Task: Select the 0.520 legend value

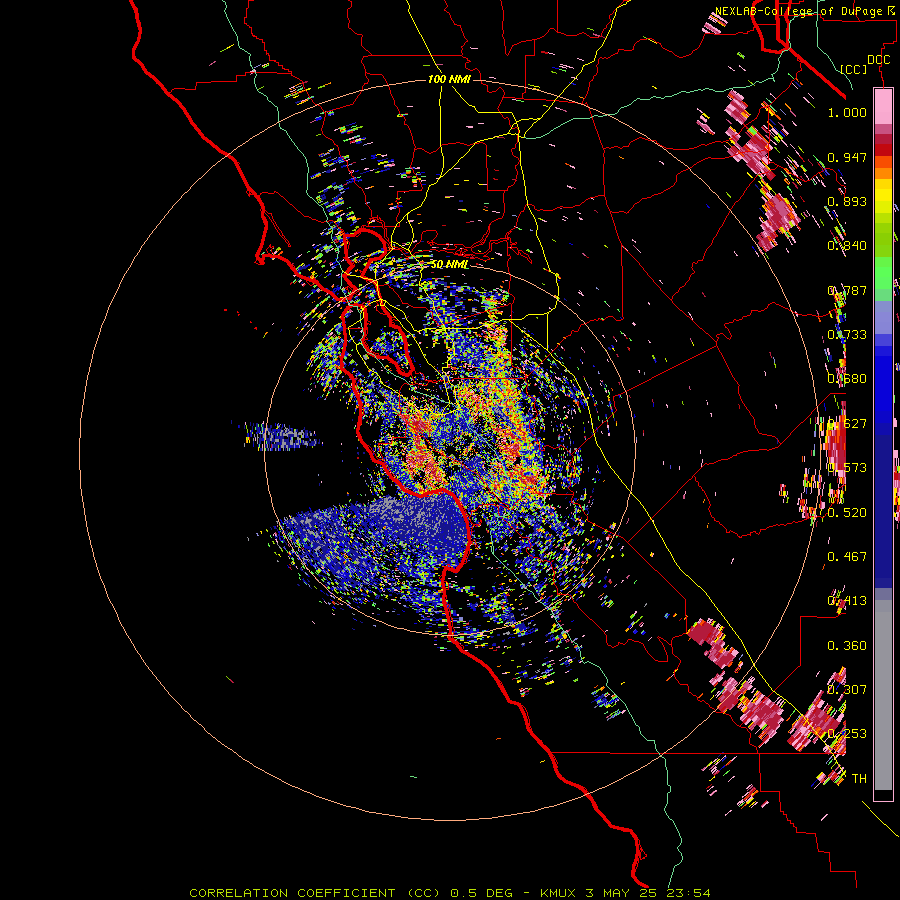Action: tap(847, 512)
